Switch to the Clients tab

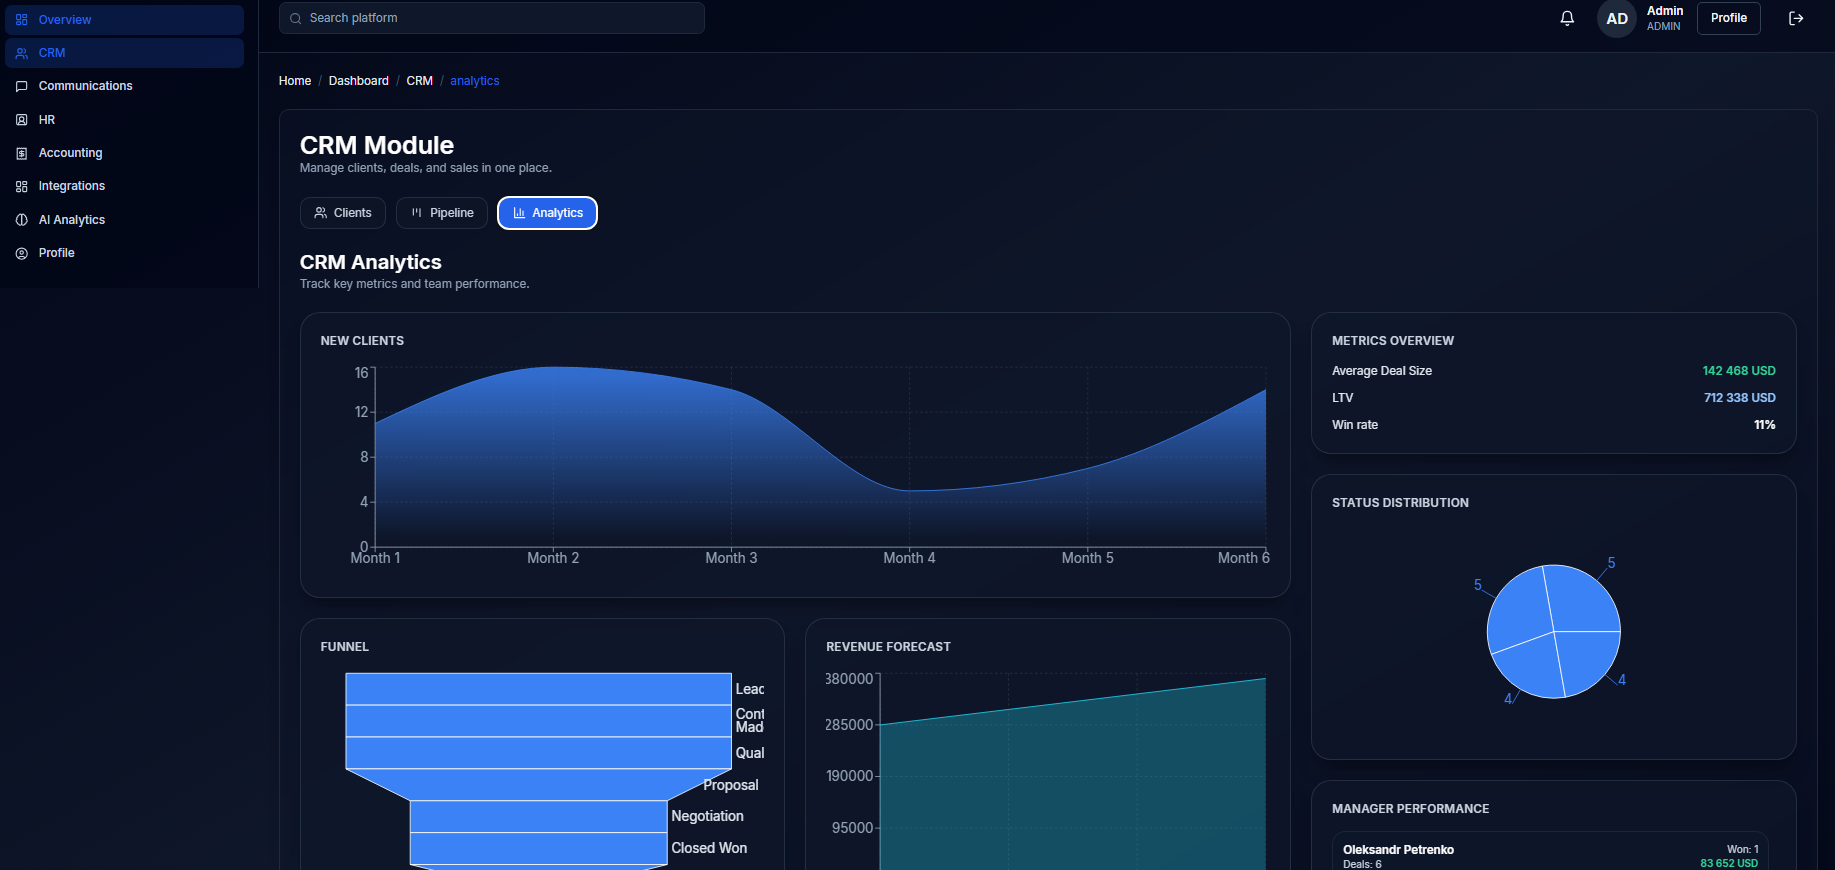(x=343, y=213)
